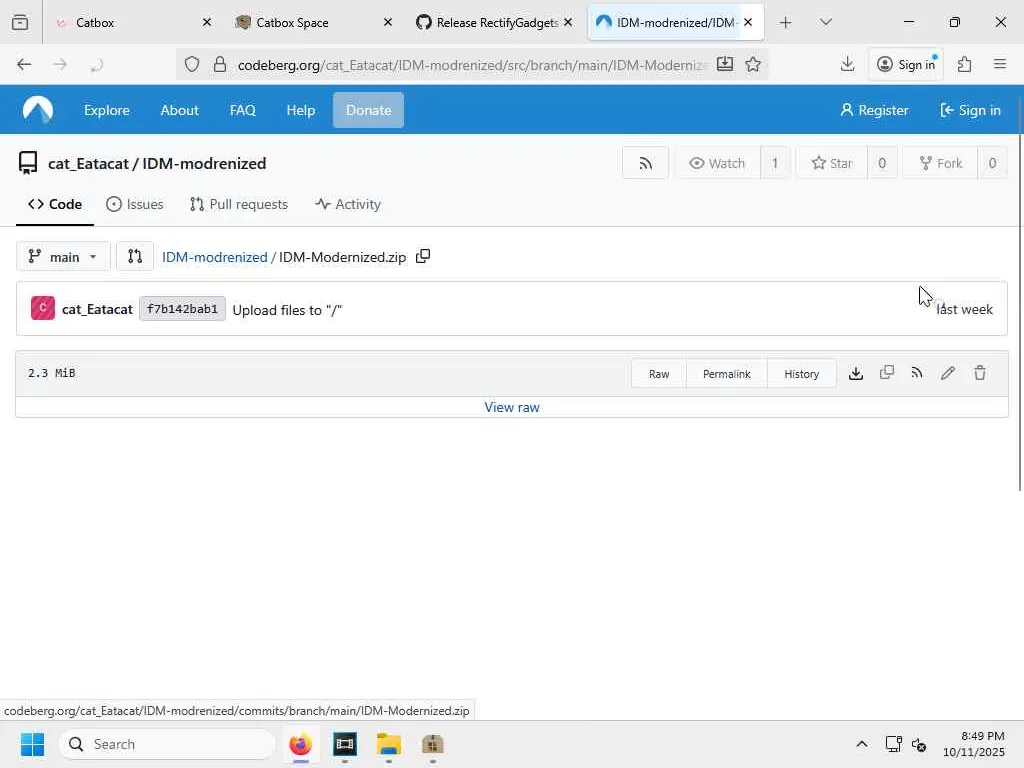
Task: Click the Permalink button
Action: 726,374
